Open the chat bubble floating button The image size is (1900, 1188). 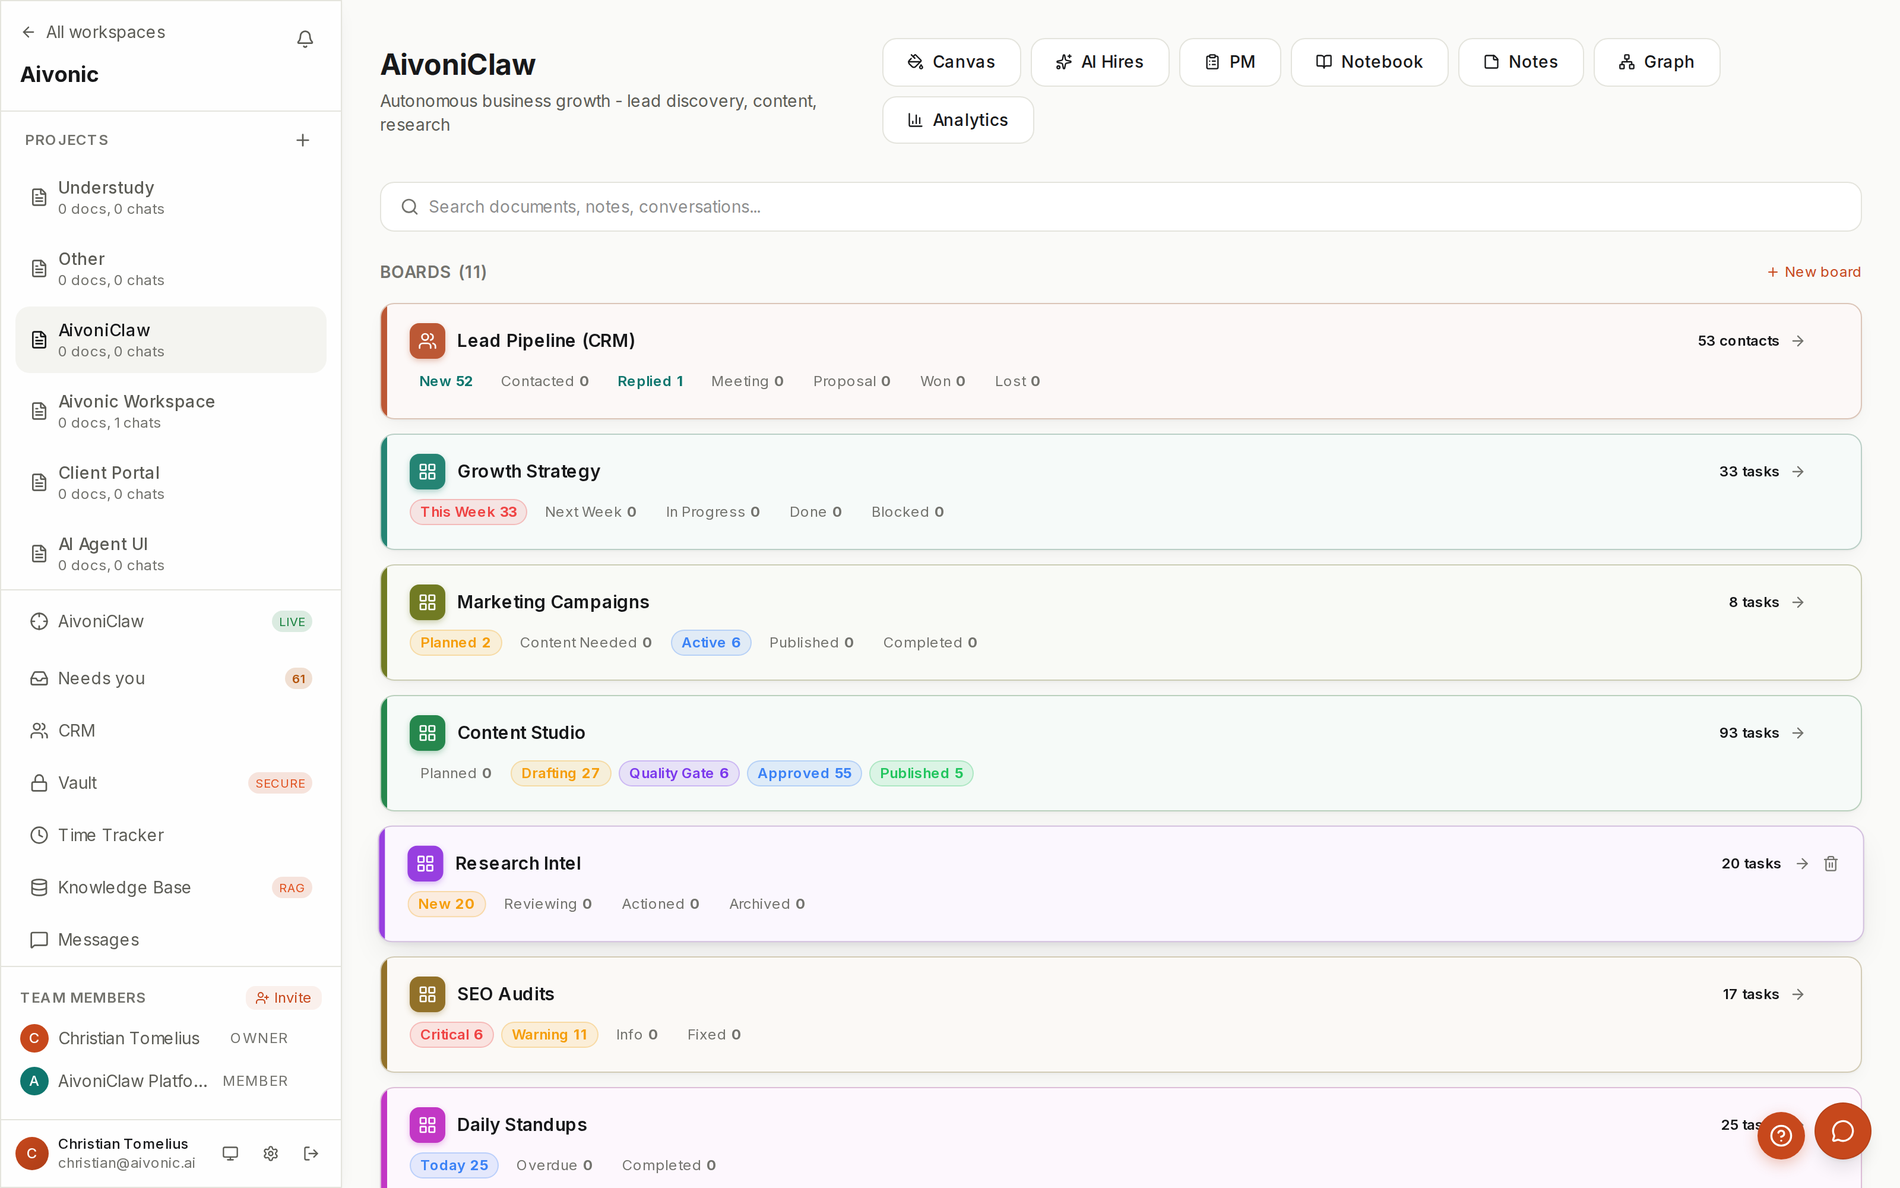point(1843,1131)
